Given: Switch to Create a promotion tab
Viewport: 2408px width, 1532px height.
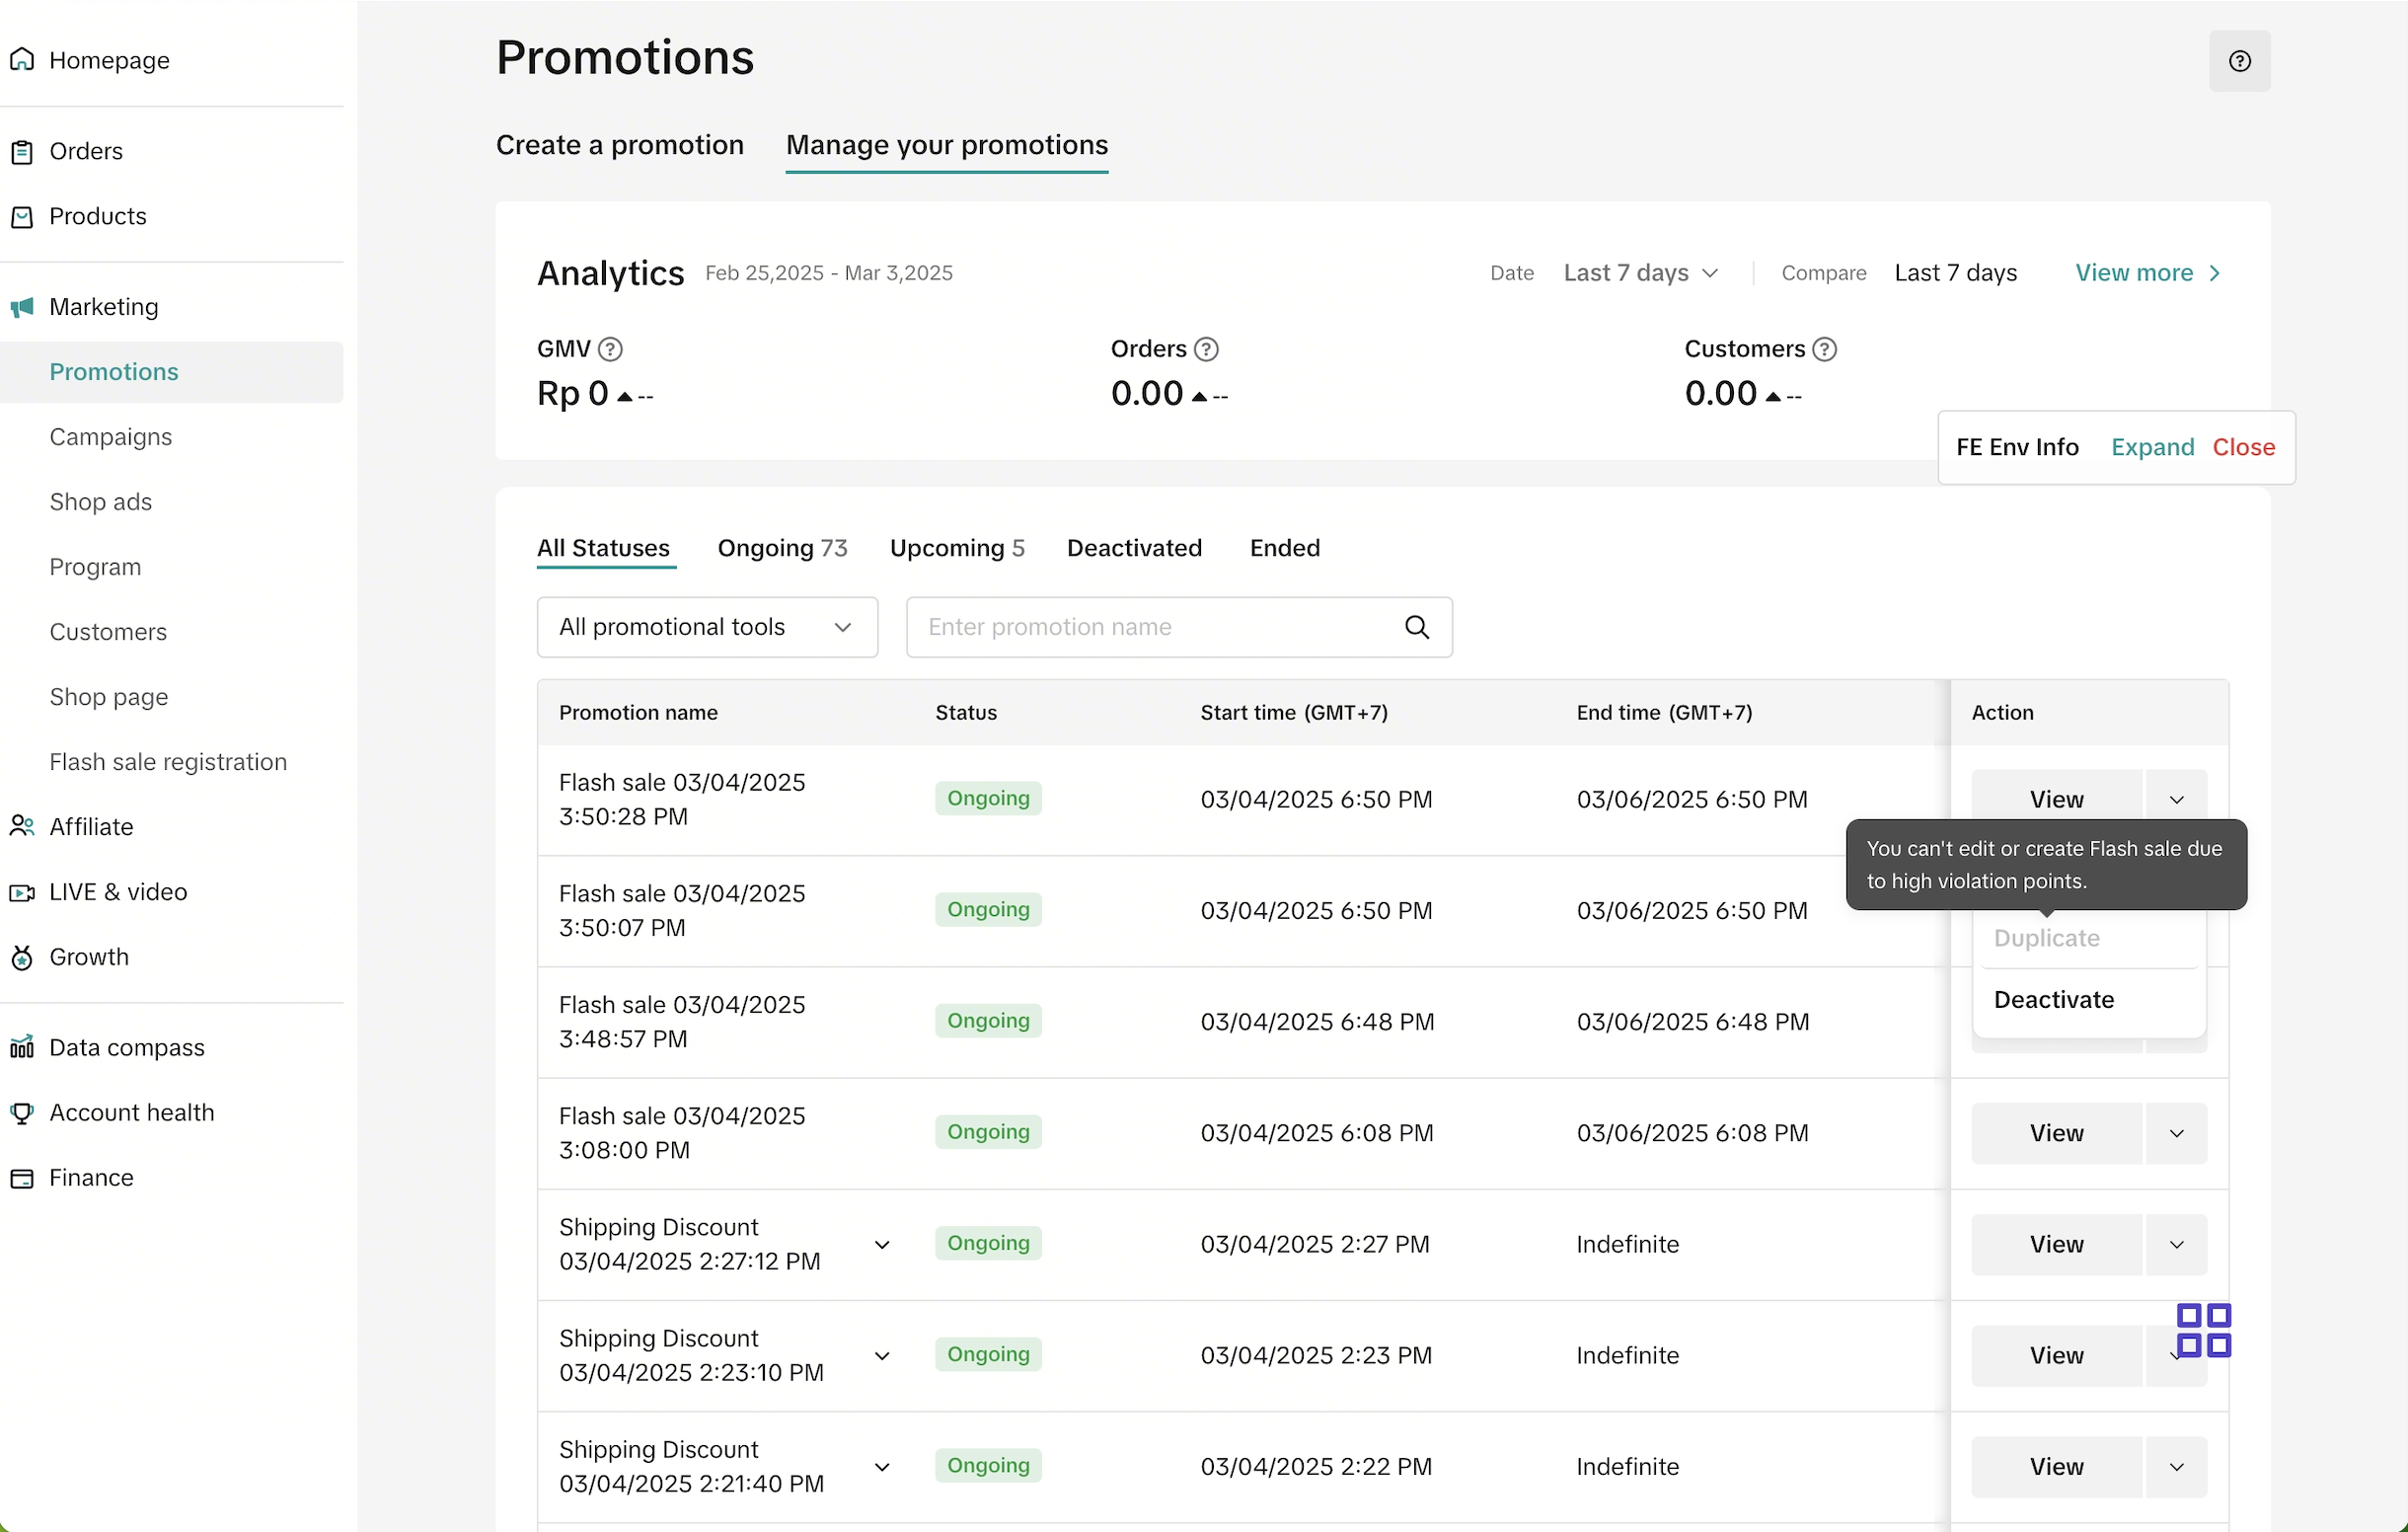Looking at the screenshot, I should (619, 145).
